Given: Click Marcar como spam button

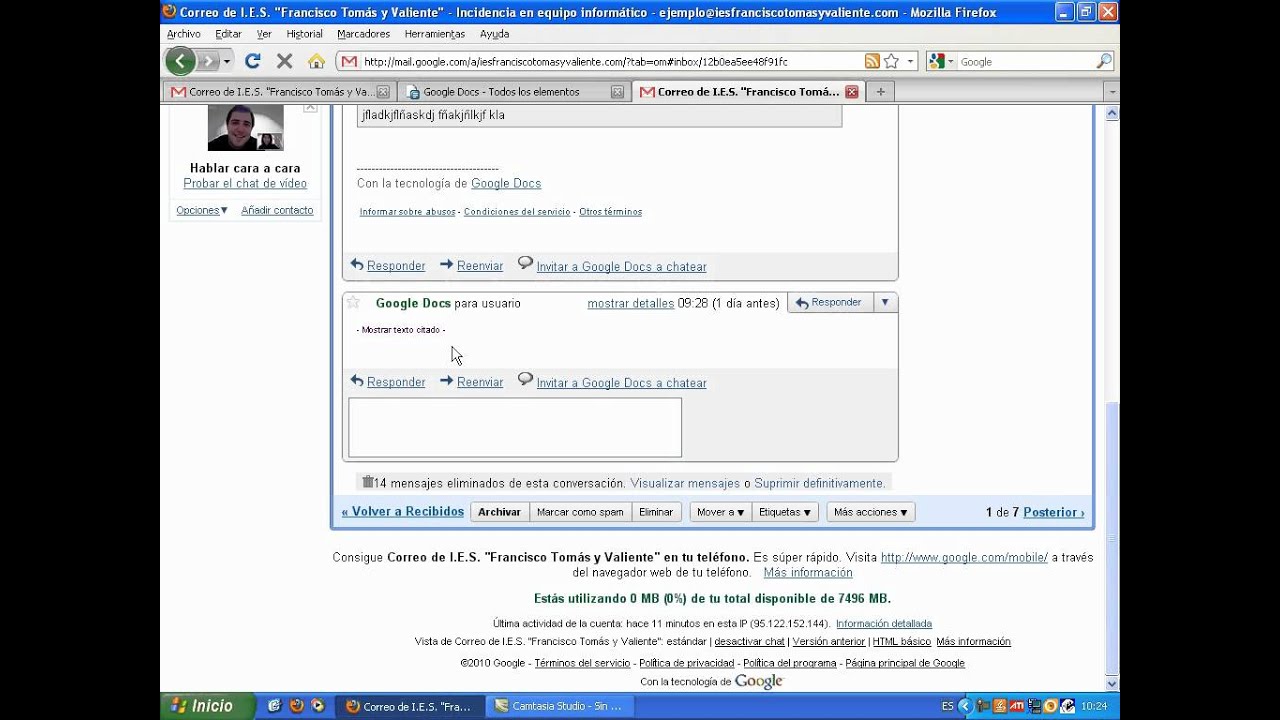Looking at the screenshot, I should tap(580, 512).
